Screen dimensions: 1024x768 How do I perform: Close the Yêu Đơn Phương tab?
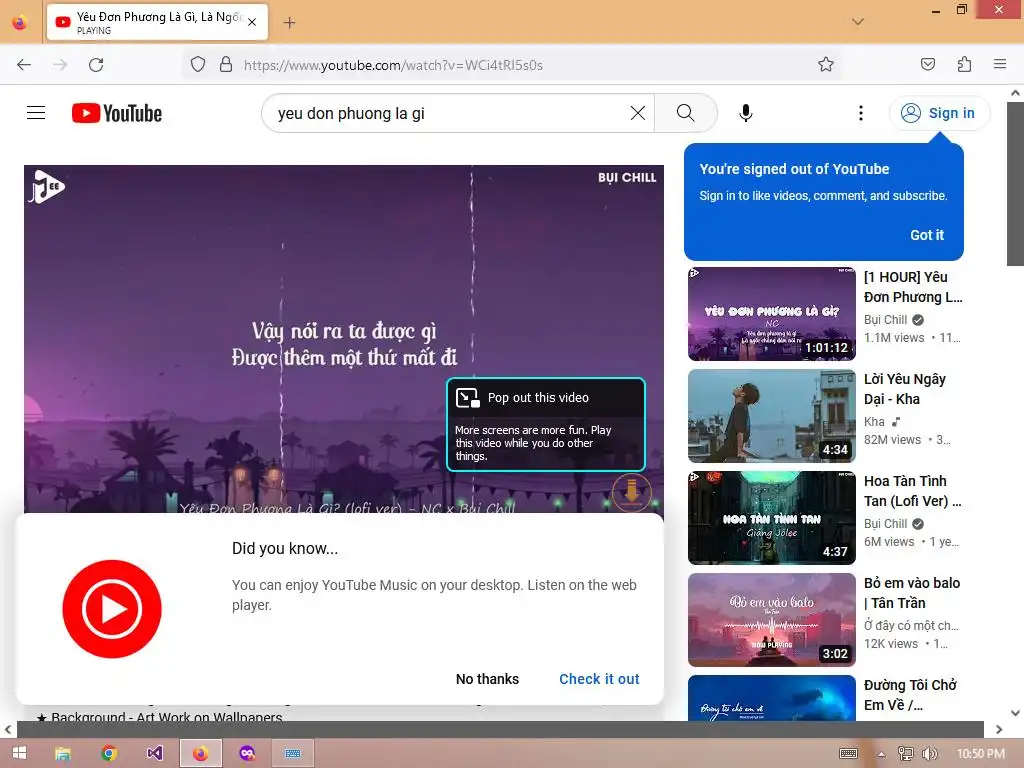(x=252, y=22)
